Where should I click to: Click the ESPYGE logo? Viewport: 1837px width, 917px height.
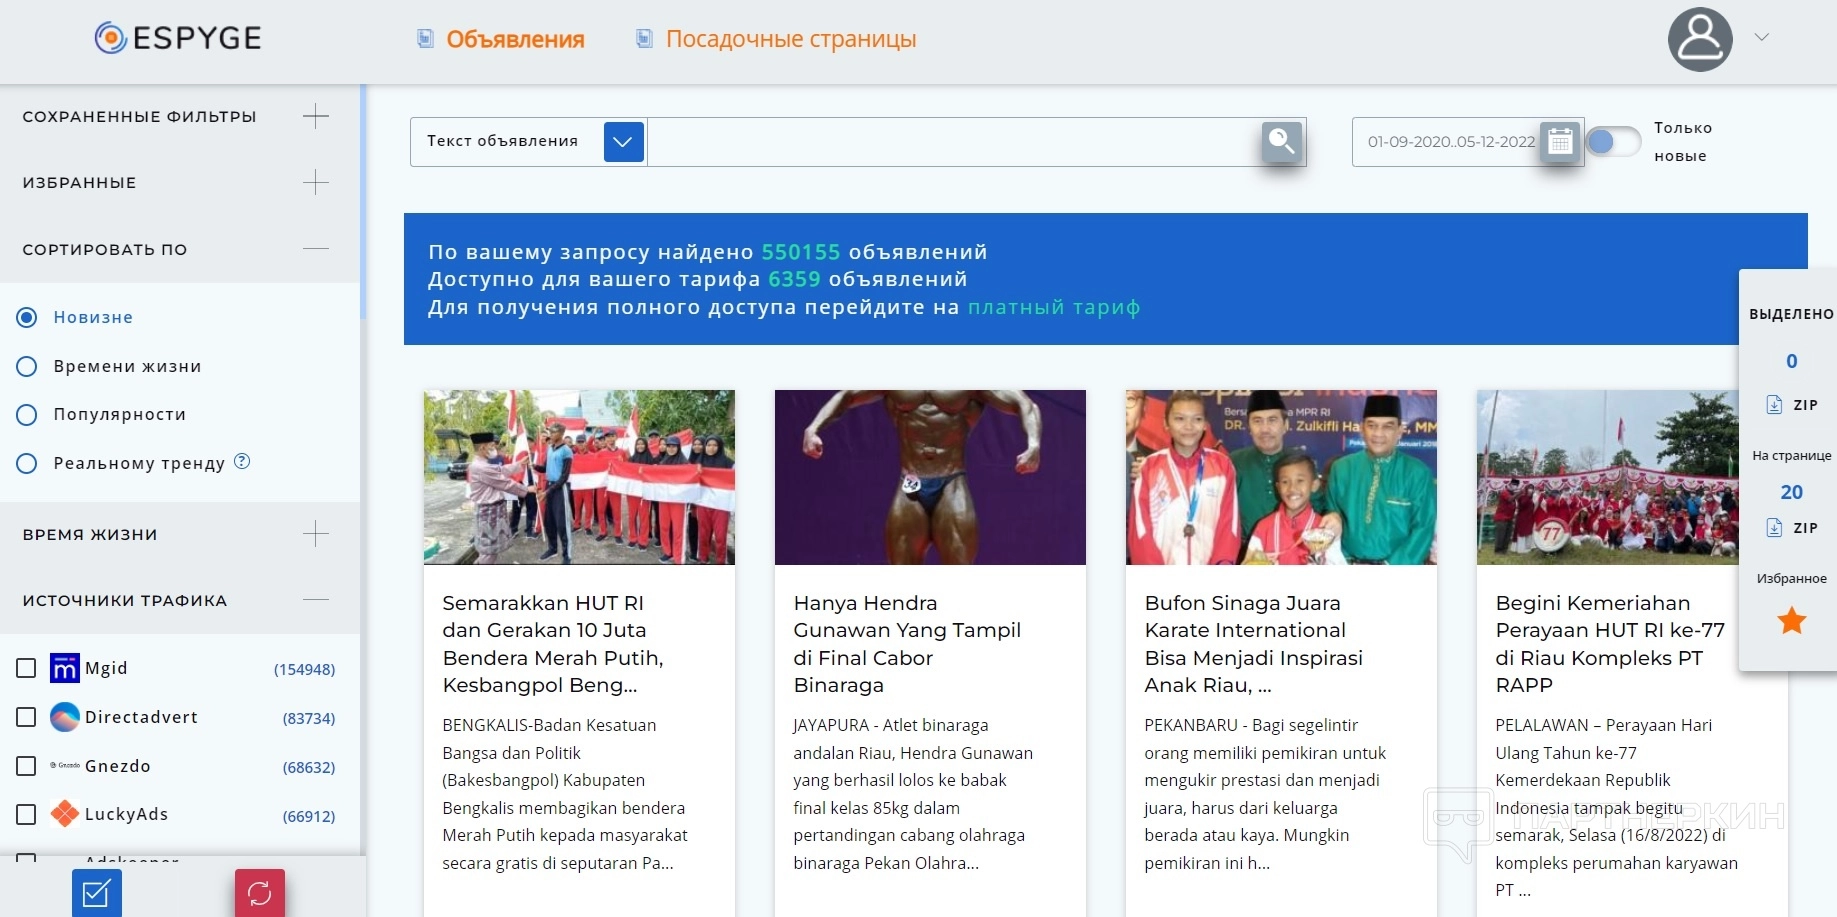tap(177, 38)
